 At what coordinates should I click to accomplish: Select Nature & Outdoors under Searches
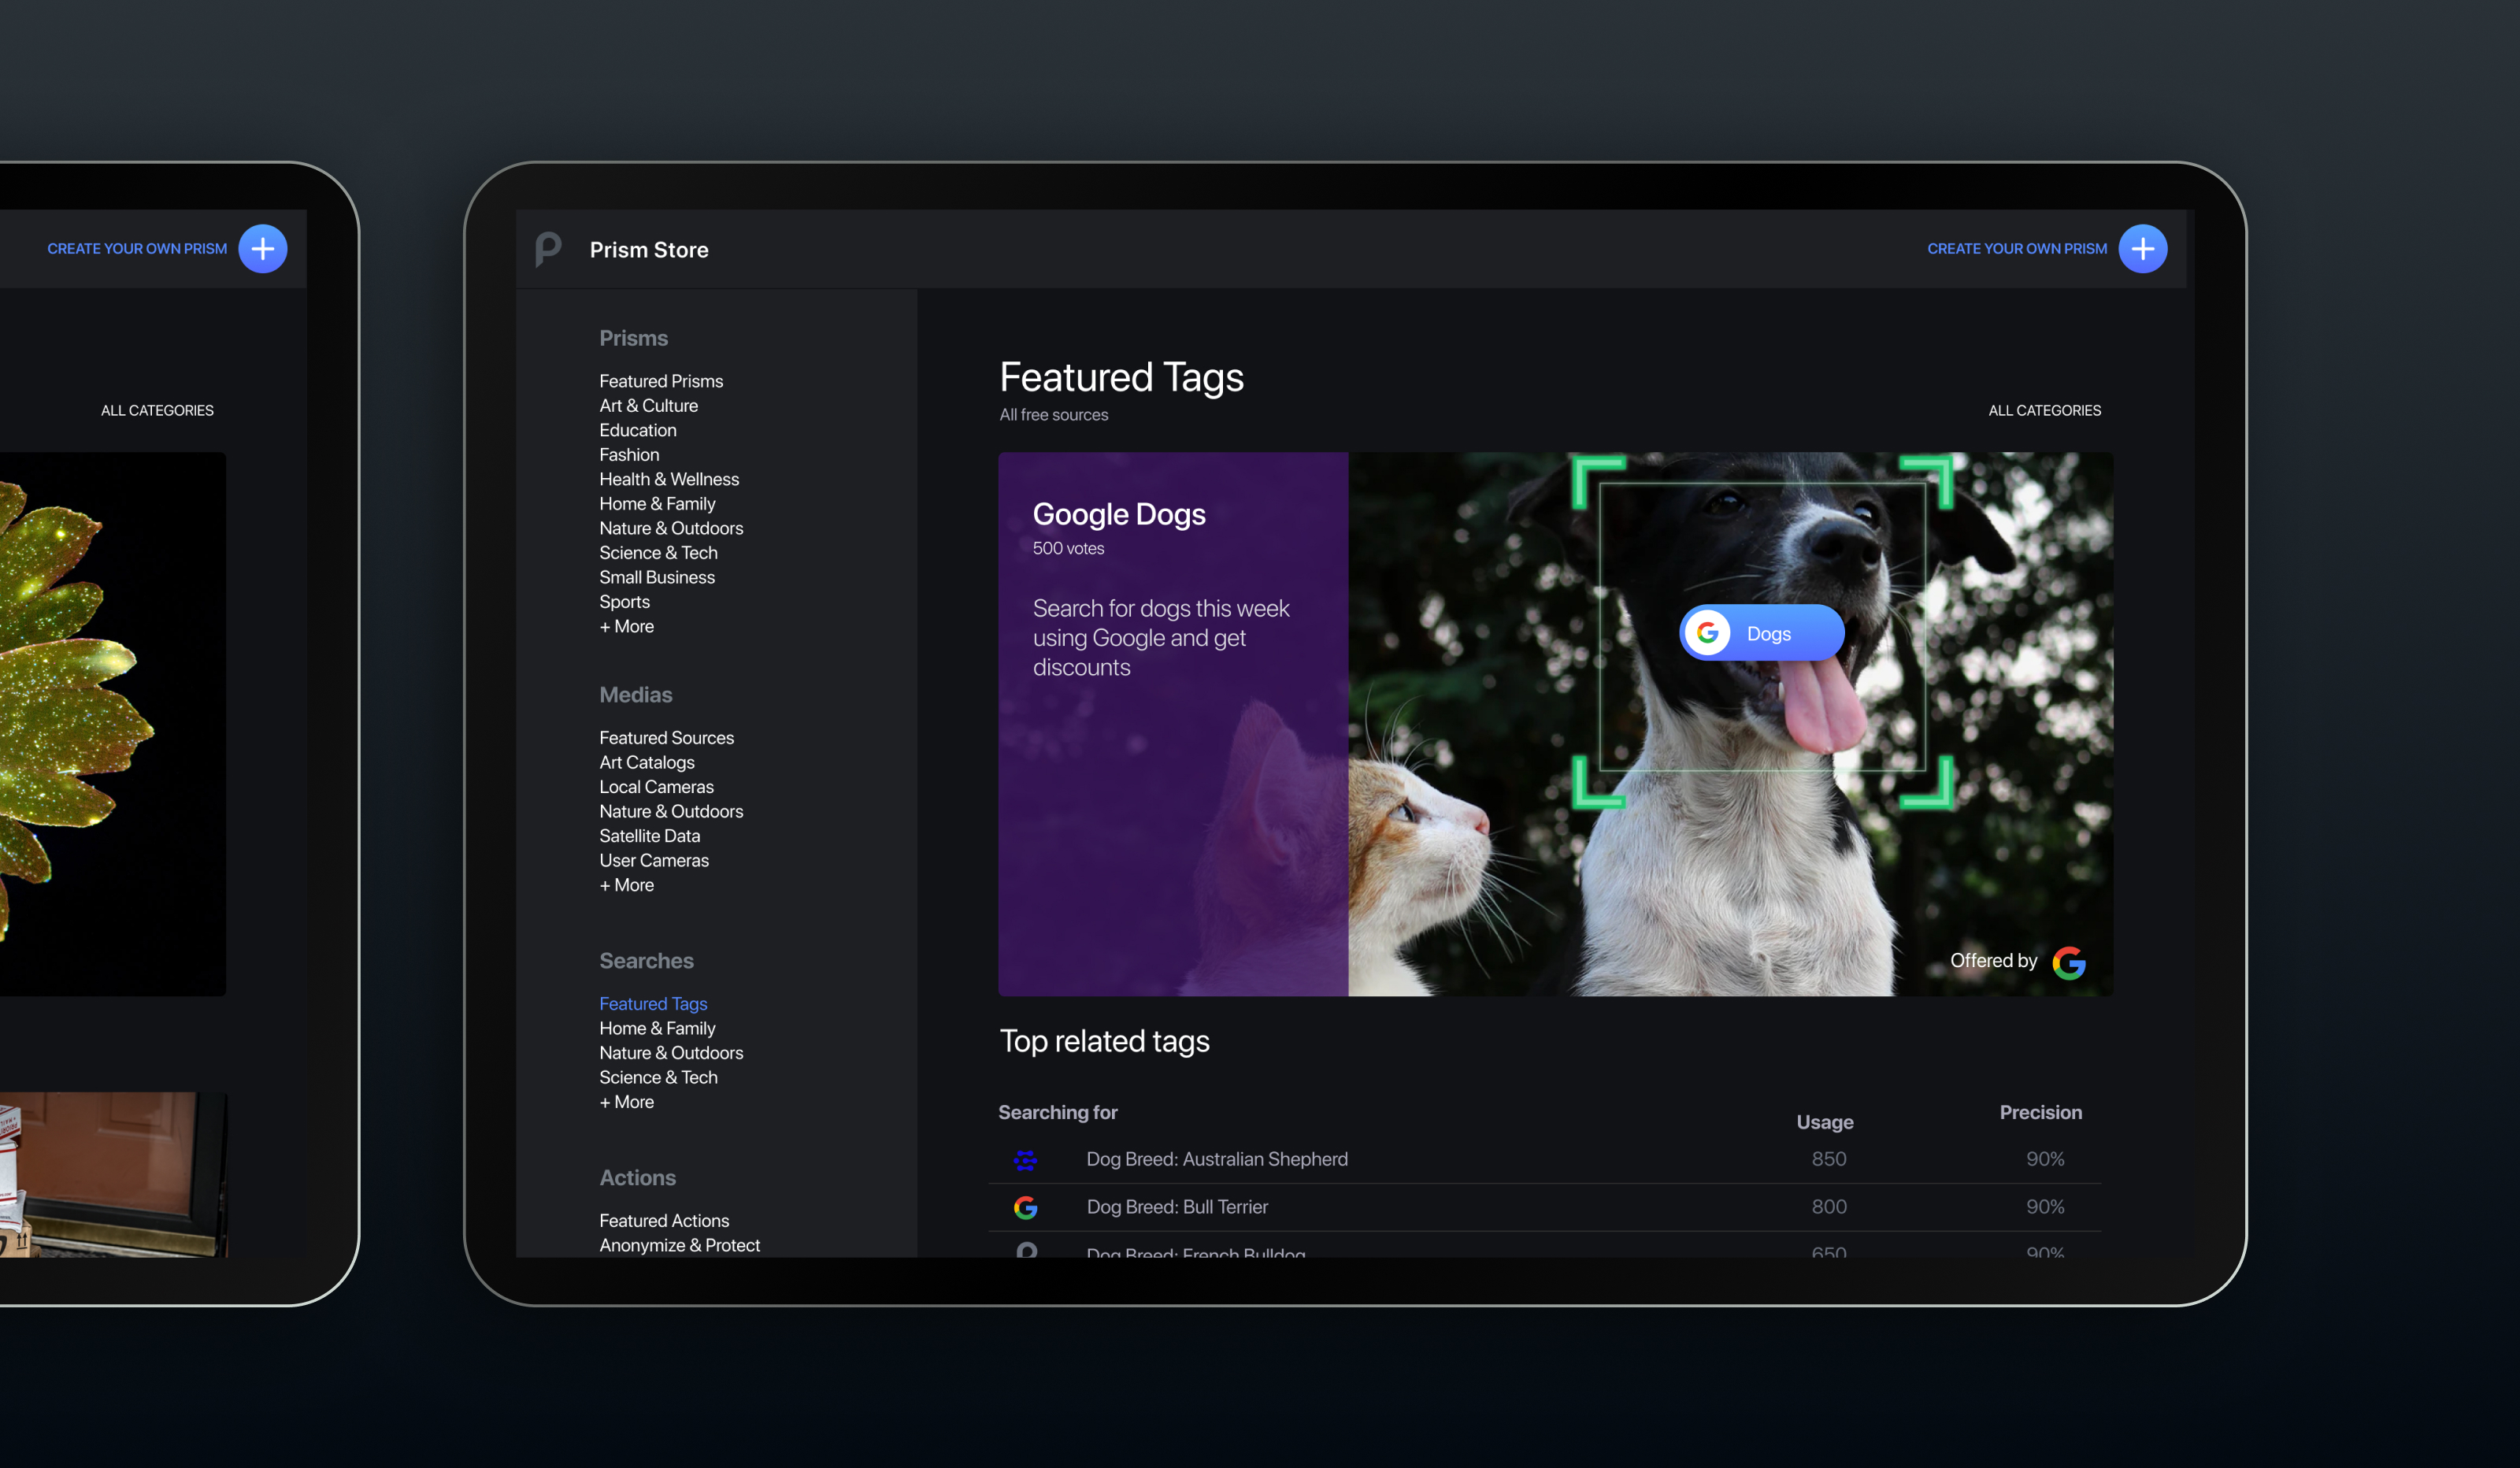(671, 1053)
